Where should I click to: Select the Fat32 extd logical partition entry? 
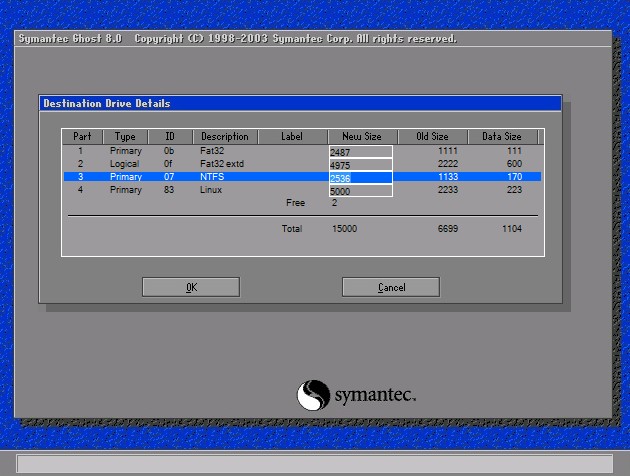221,163
